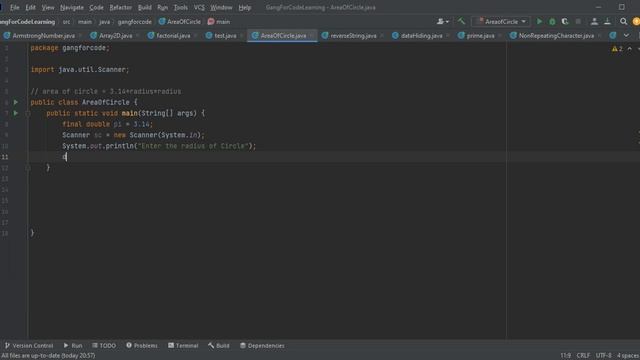Click the UTF-8 encoding indicator
Viewport: 640px width, 360px height.
pyautogui.click(x=603, y=356)
